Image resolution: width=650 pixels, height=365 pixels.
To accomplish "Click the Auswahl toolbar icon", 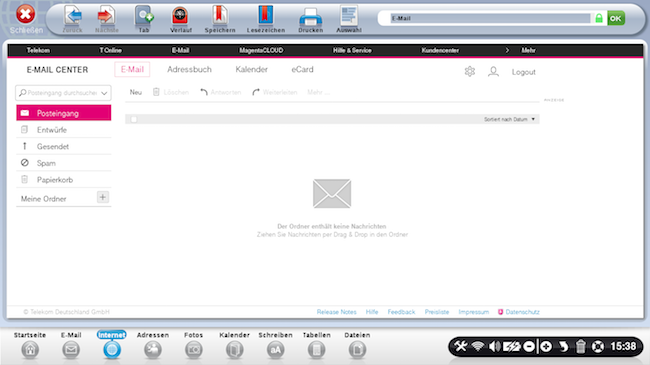I will pos(349,16).
